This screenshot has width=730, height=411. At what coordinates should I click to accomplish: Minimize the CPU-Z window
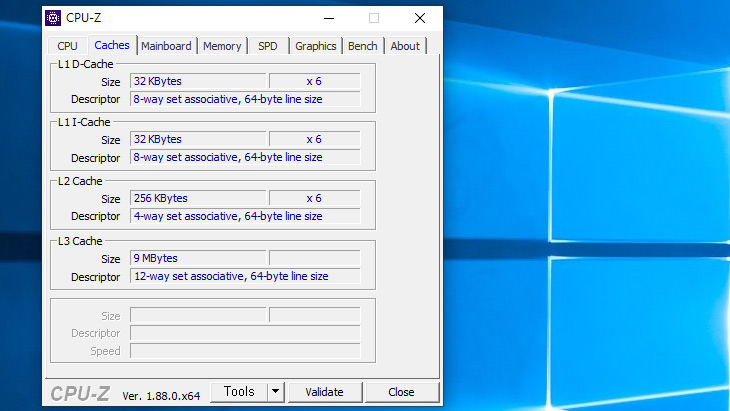(x=329, y=18)
